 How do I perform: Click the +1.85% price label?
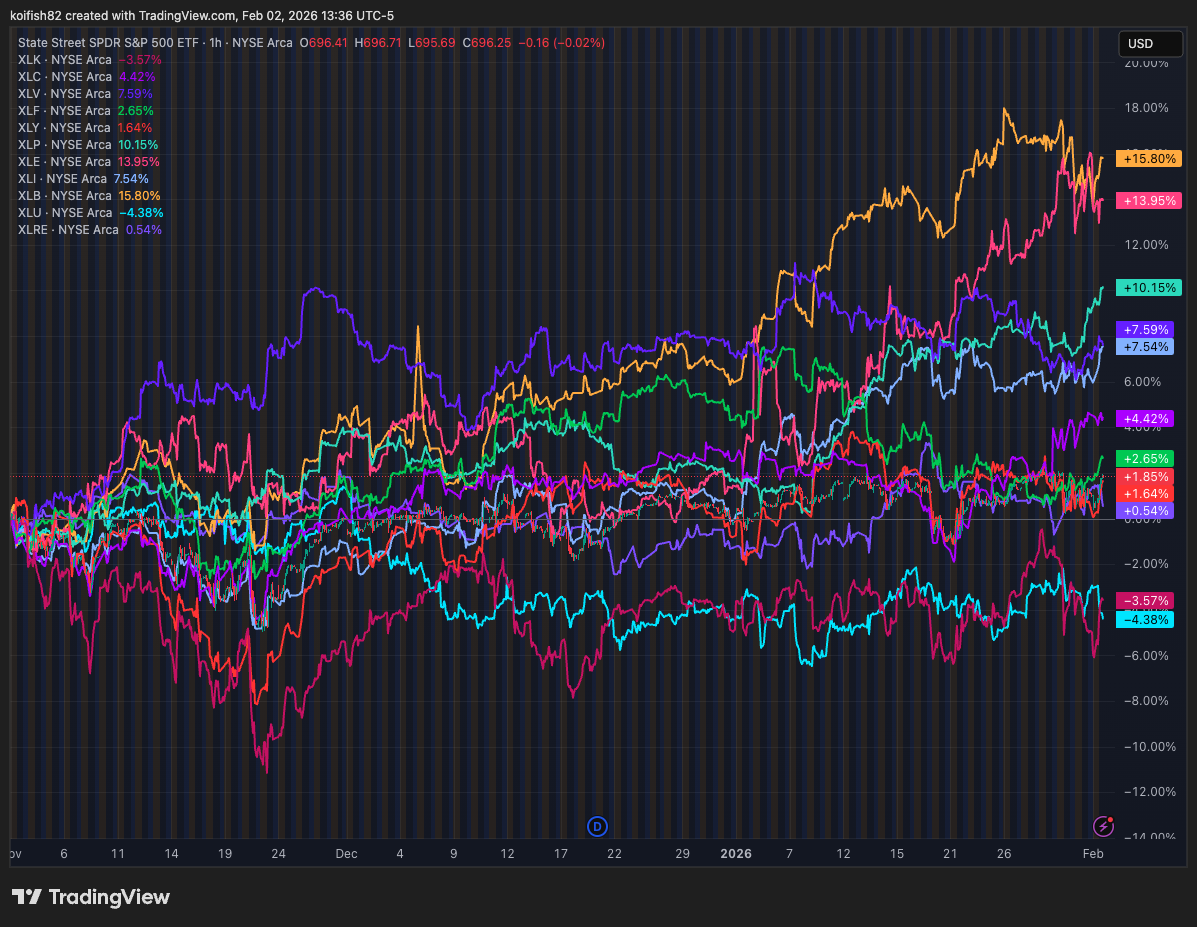[1145, 476]
